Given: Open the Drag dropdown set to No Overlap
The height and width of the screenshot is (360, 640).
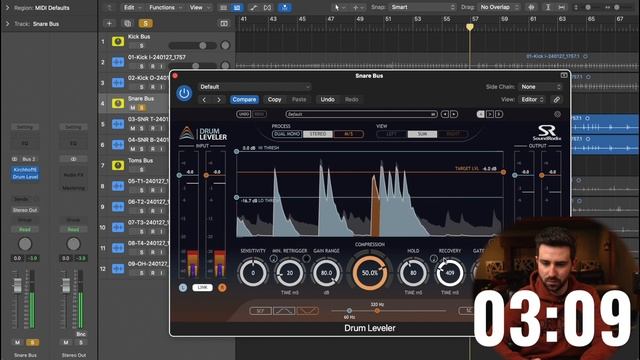Looking at the screenshot, I should click(x=498, y=7).
